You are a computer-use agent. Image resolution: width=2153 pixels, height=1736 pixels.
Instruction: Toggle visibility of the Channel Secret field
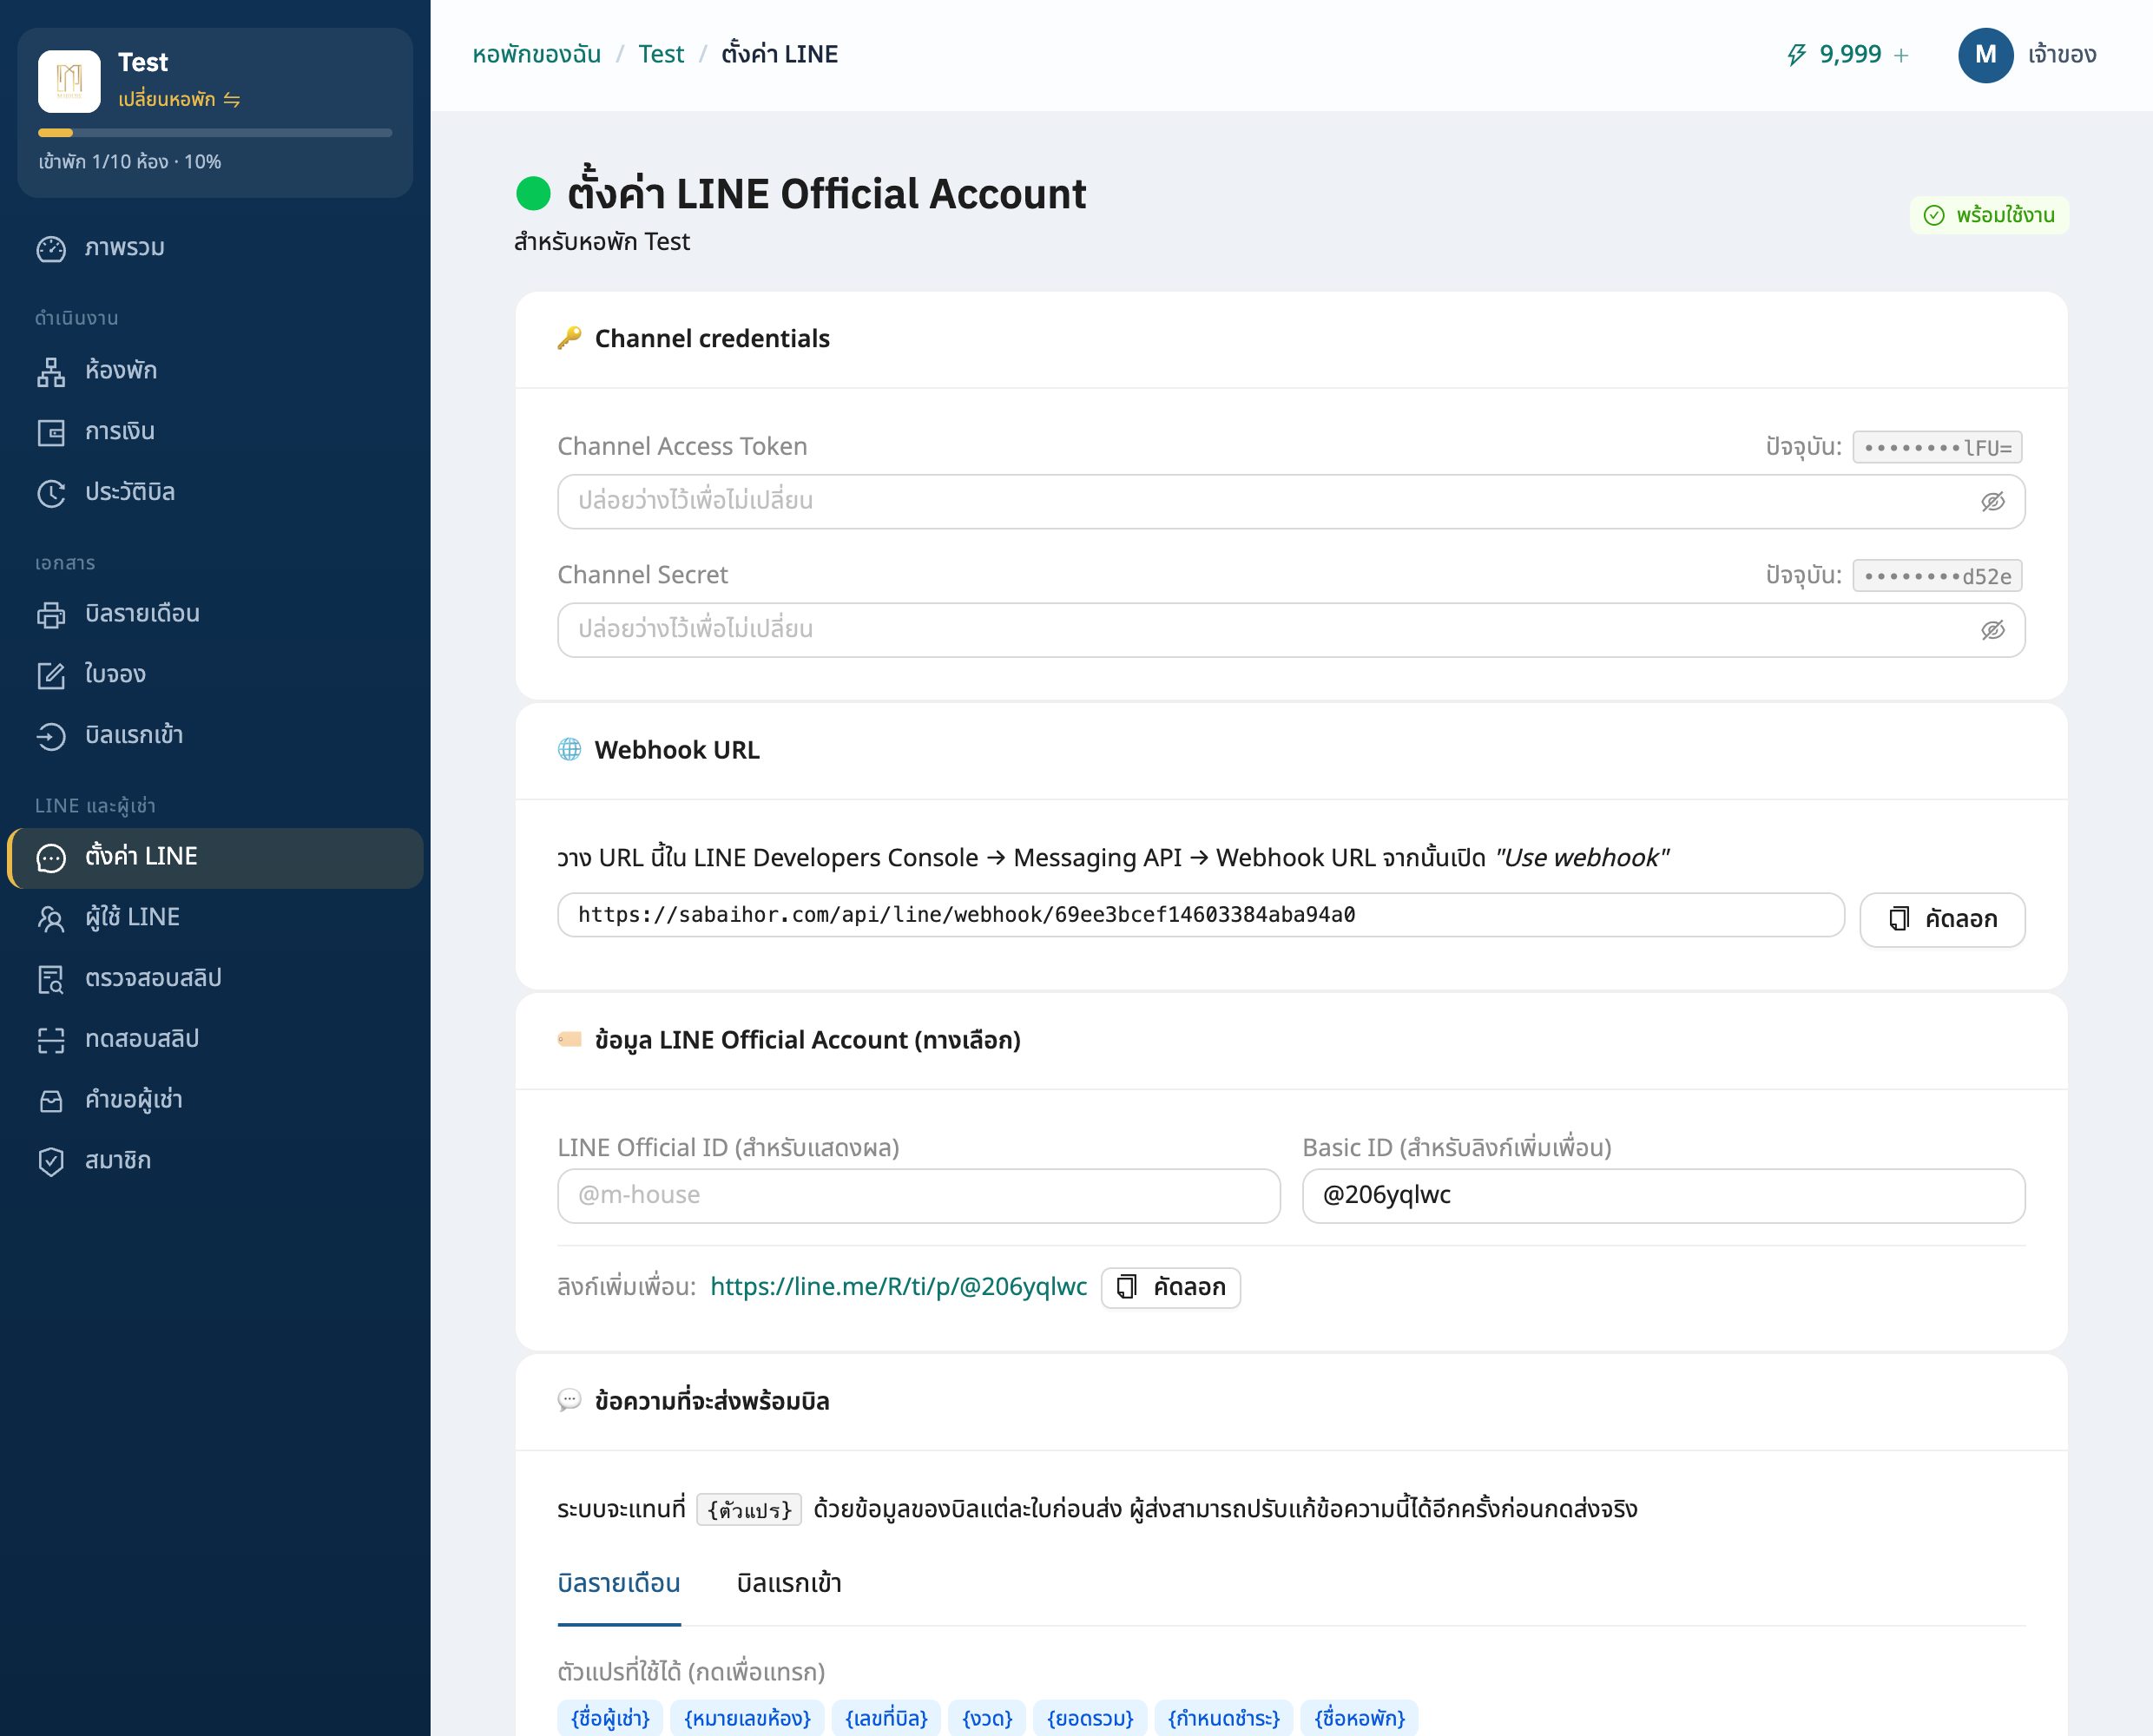(x=1992, y=630)
